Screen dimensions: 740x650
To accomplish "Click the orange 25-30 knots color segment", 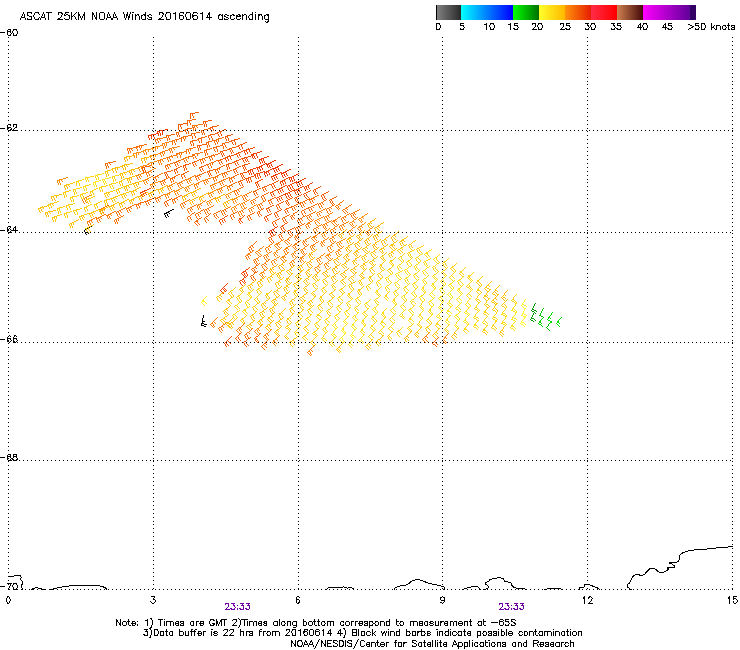I will (578, 12).
